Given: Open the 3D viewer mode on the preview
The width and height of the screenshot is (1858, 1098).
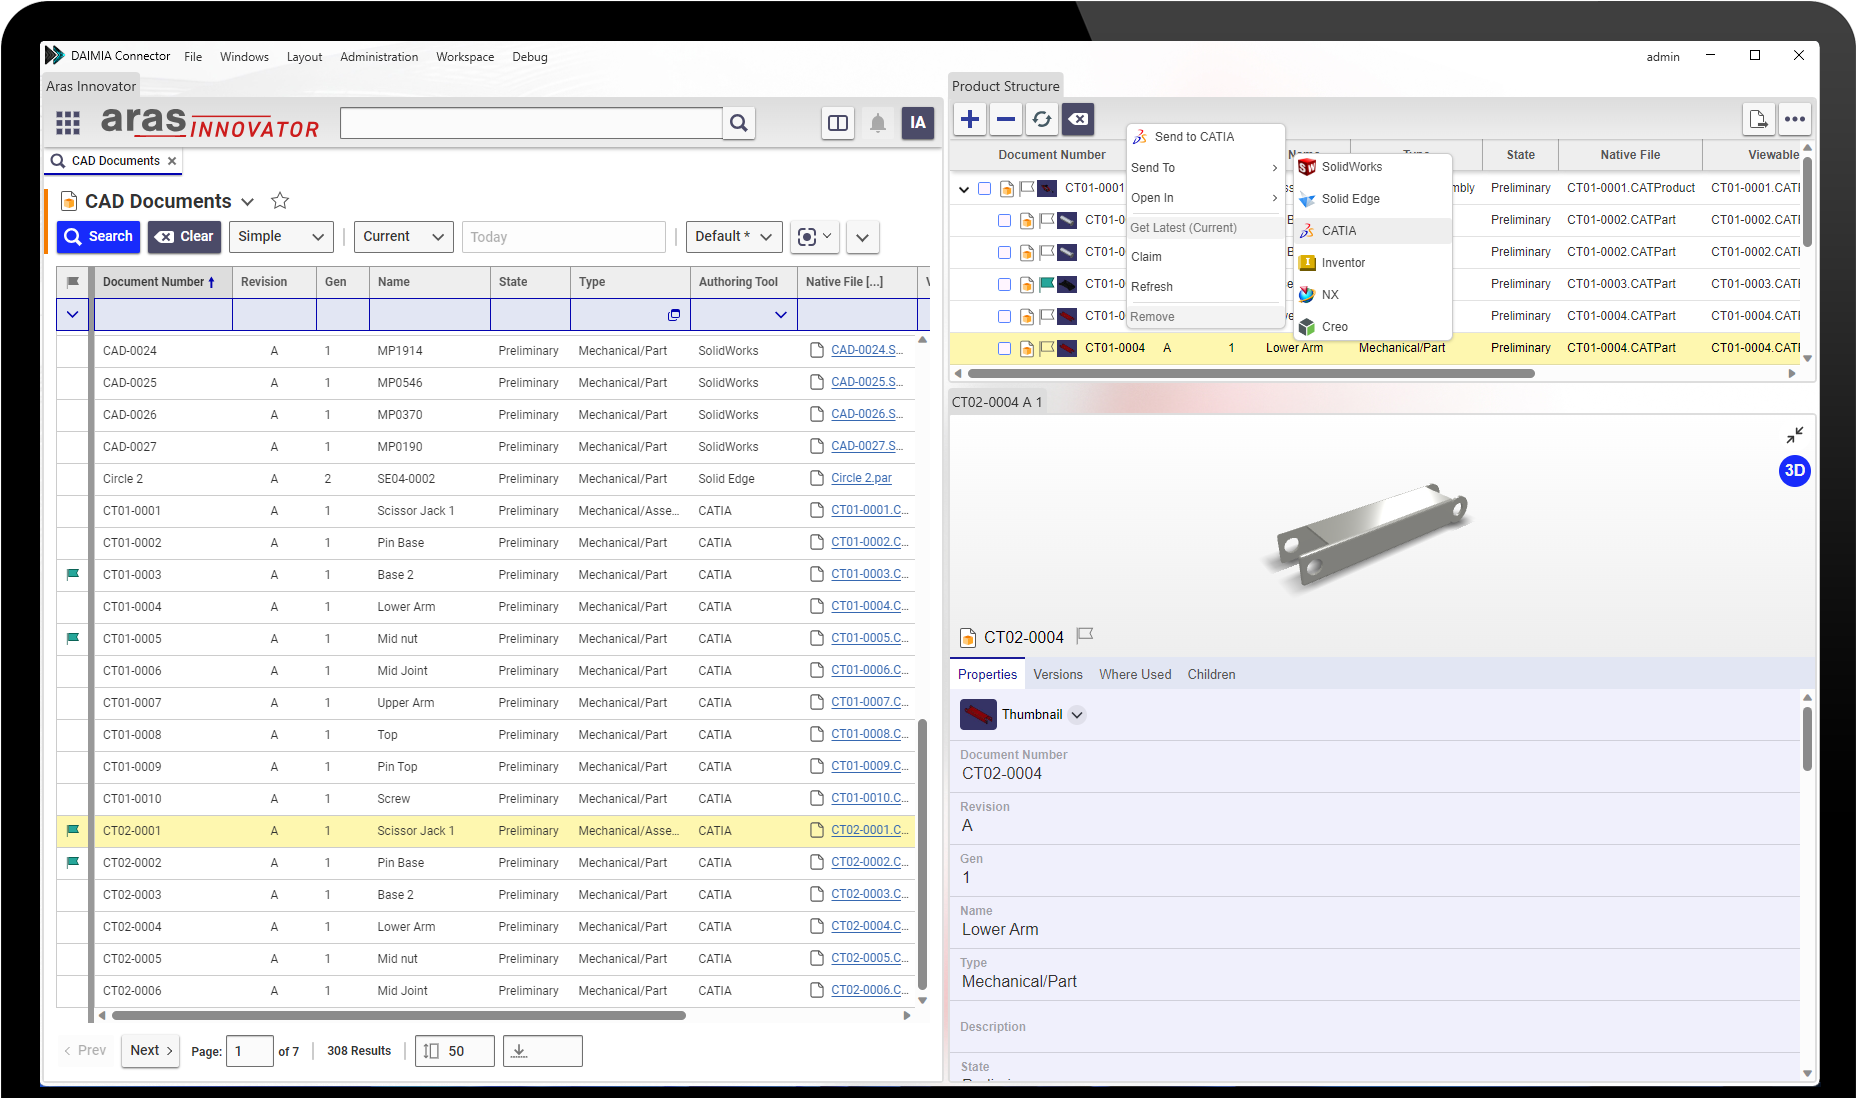Looking at the screenshot, I should (x=1795, y=471).
